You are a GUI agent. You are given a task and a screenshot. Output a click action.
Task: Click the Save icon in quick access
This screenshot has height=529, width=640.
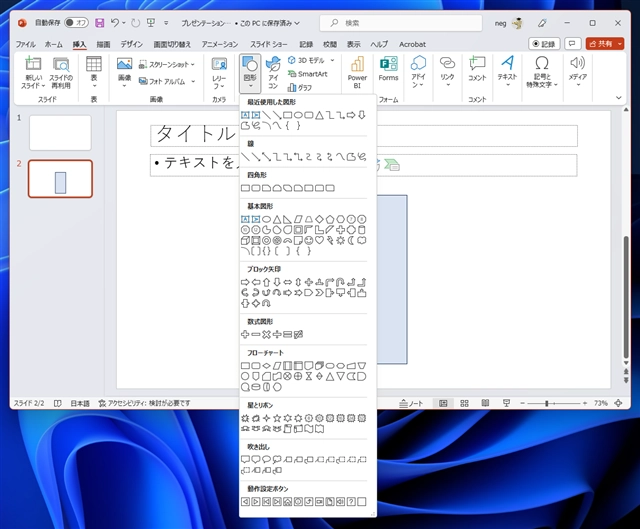[100, 23]
